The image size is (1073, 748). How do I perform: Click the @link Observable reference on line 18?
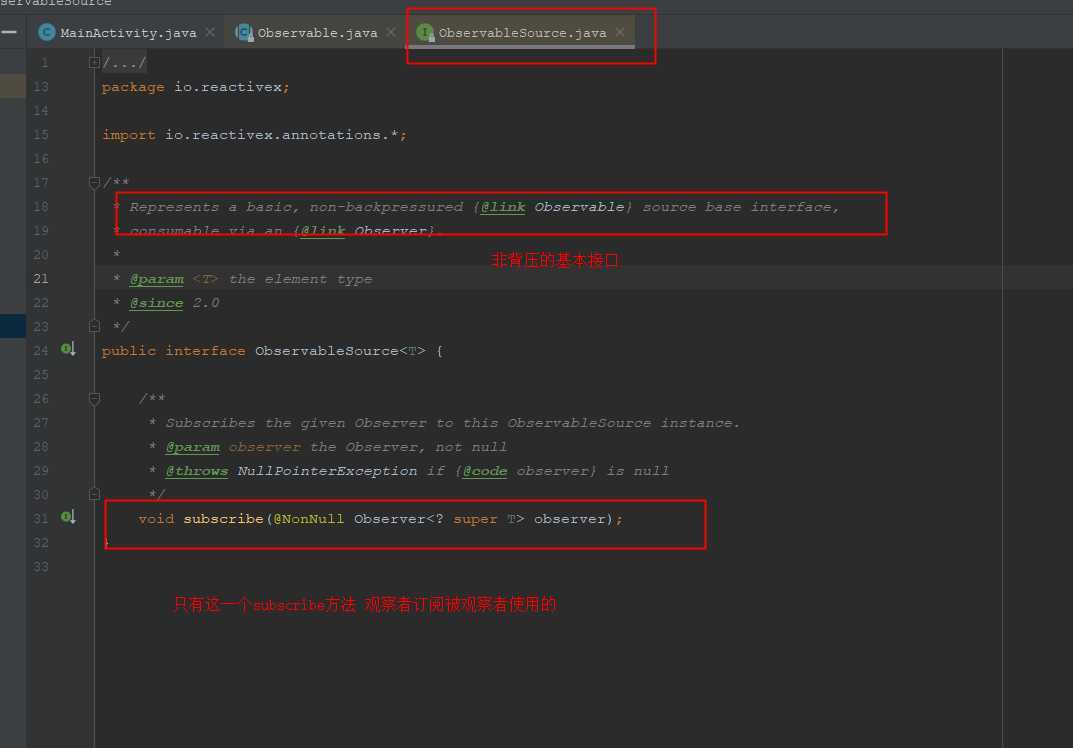pyautogui.click(x=552, y=207)
